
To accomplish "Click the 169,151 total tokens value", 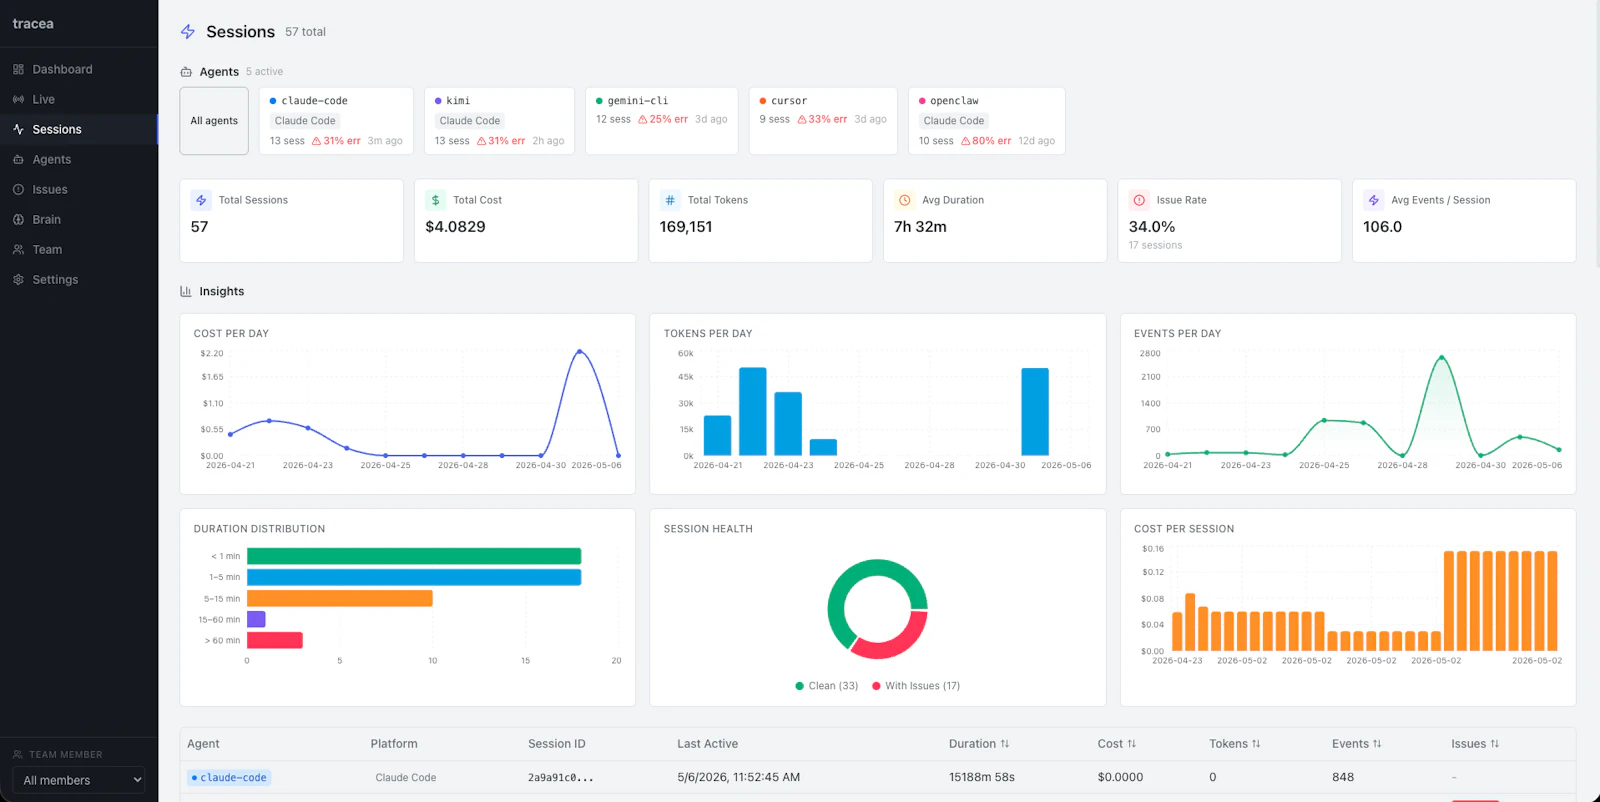I will pyautogui.click(x=686, y=227).
